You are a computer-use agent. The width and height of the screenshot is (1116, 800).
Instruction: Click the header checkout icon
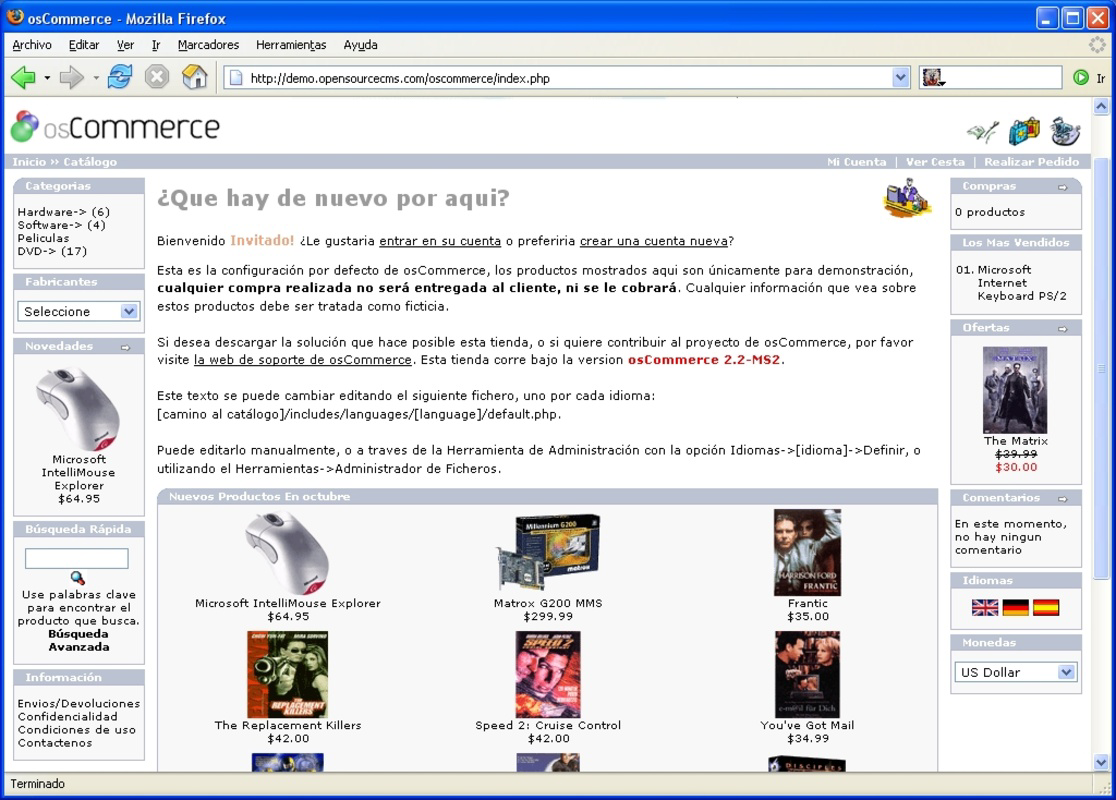[x=1065, y=131]
